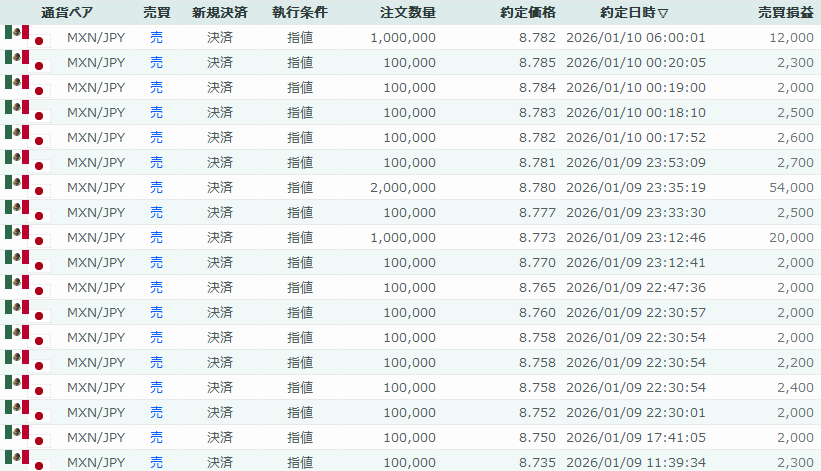Click the 通貨ペア column header
The height and width of the screenshot is (471, 821).
(x=67, y=13)
